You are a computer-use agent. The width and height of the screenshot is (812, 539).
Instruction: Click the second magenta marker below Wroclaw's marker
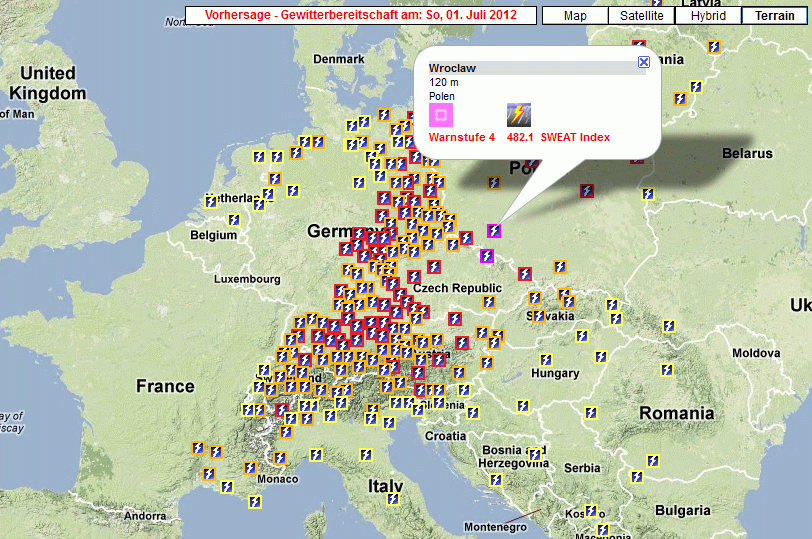487,256
